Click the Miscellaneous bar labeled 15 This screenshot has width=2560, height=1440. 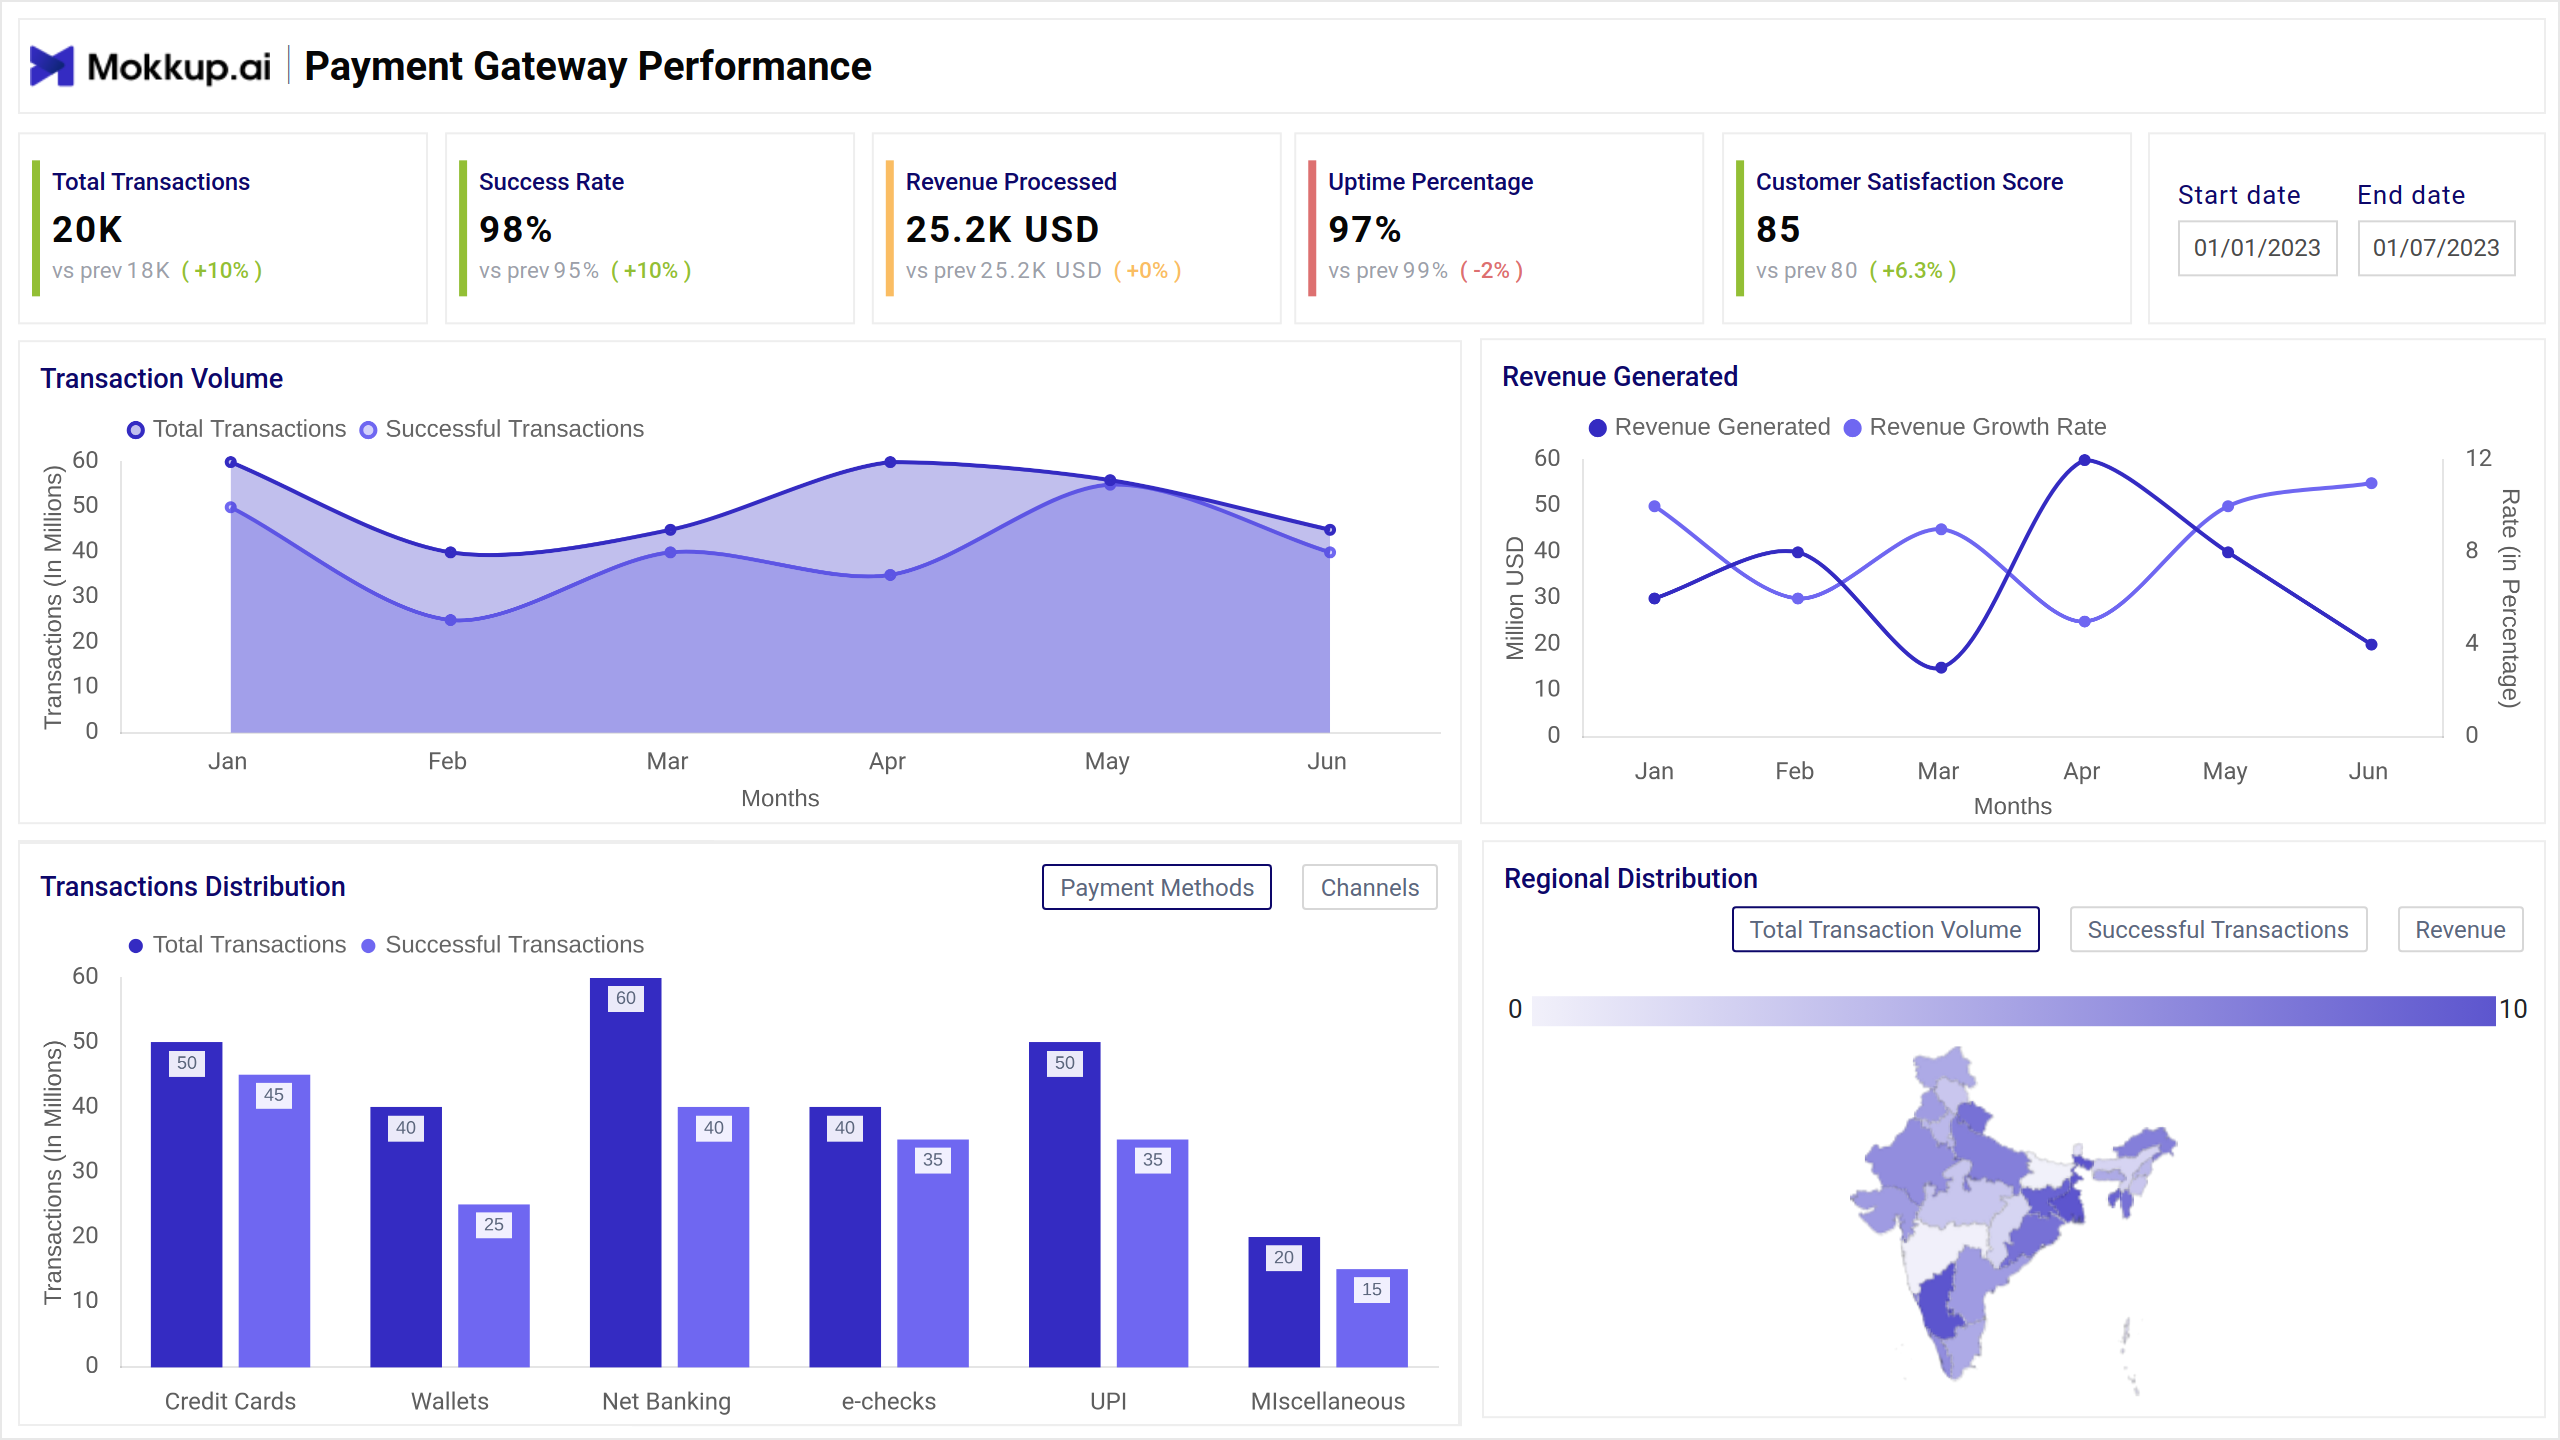[1372, 1318]
